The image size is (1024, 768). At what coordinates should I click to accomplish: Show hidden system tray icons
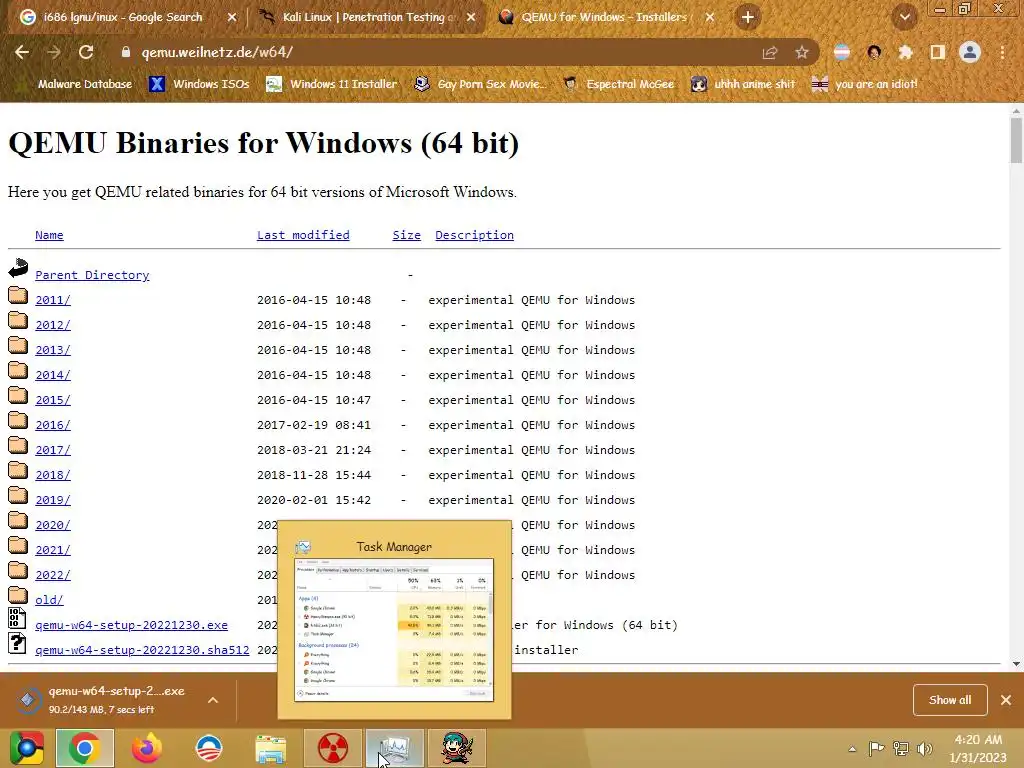coord(852,749)
